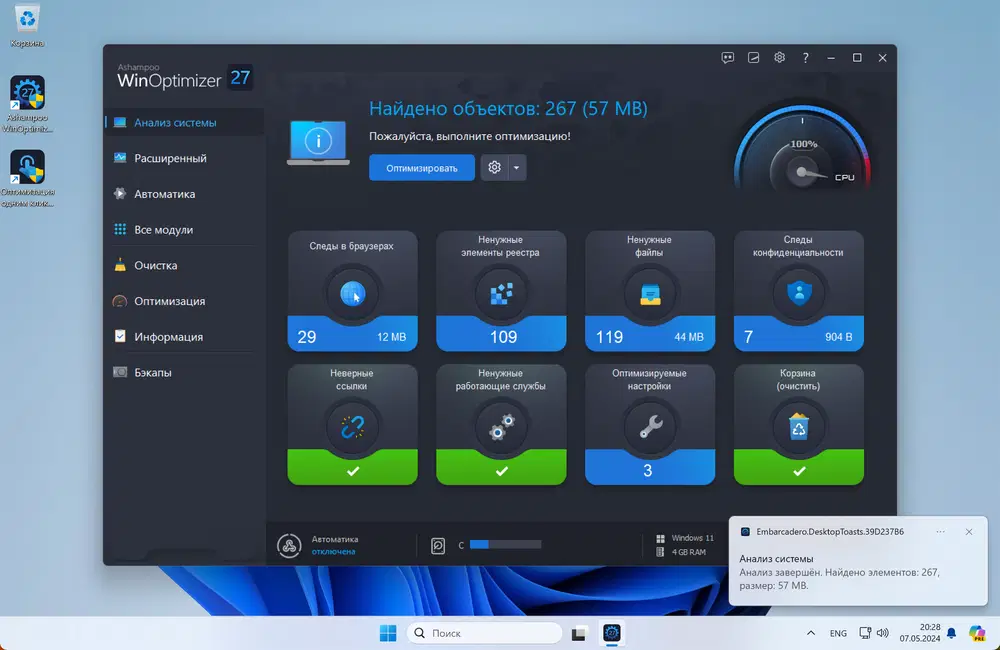Click the volume speaker tray icon
This screenshot has width=1000, height=650.
click(x=883, y=633)
